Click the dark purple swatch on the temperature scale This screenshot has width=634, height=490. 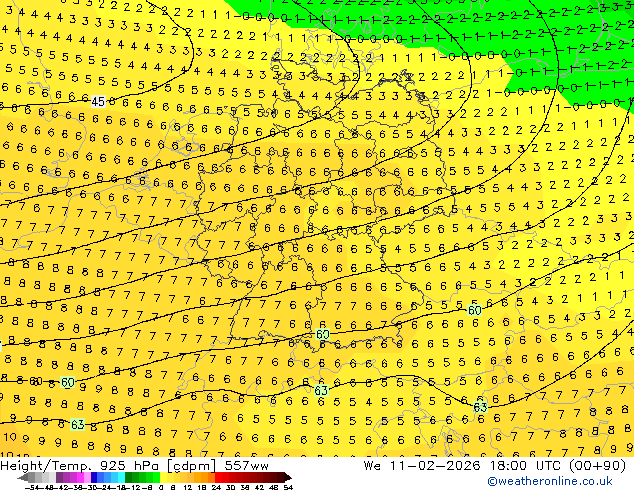tap(59, 477)
